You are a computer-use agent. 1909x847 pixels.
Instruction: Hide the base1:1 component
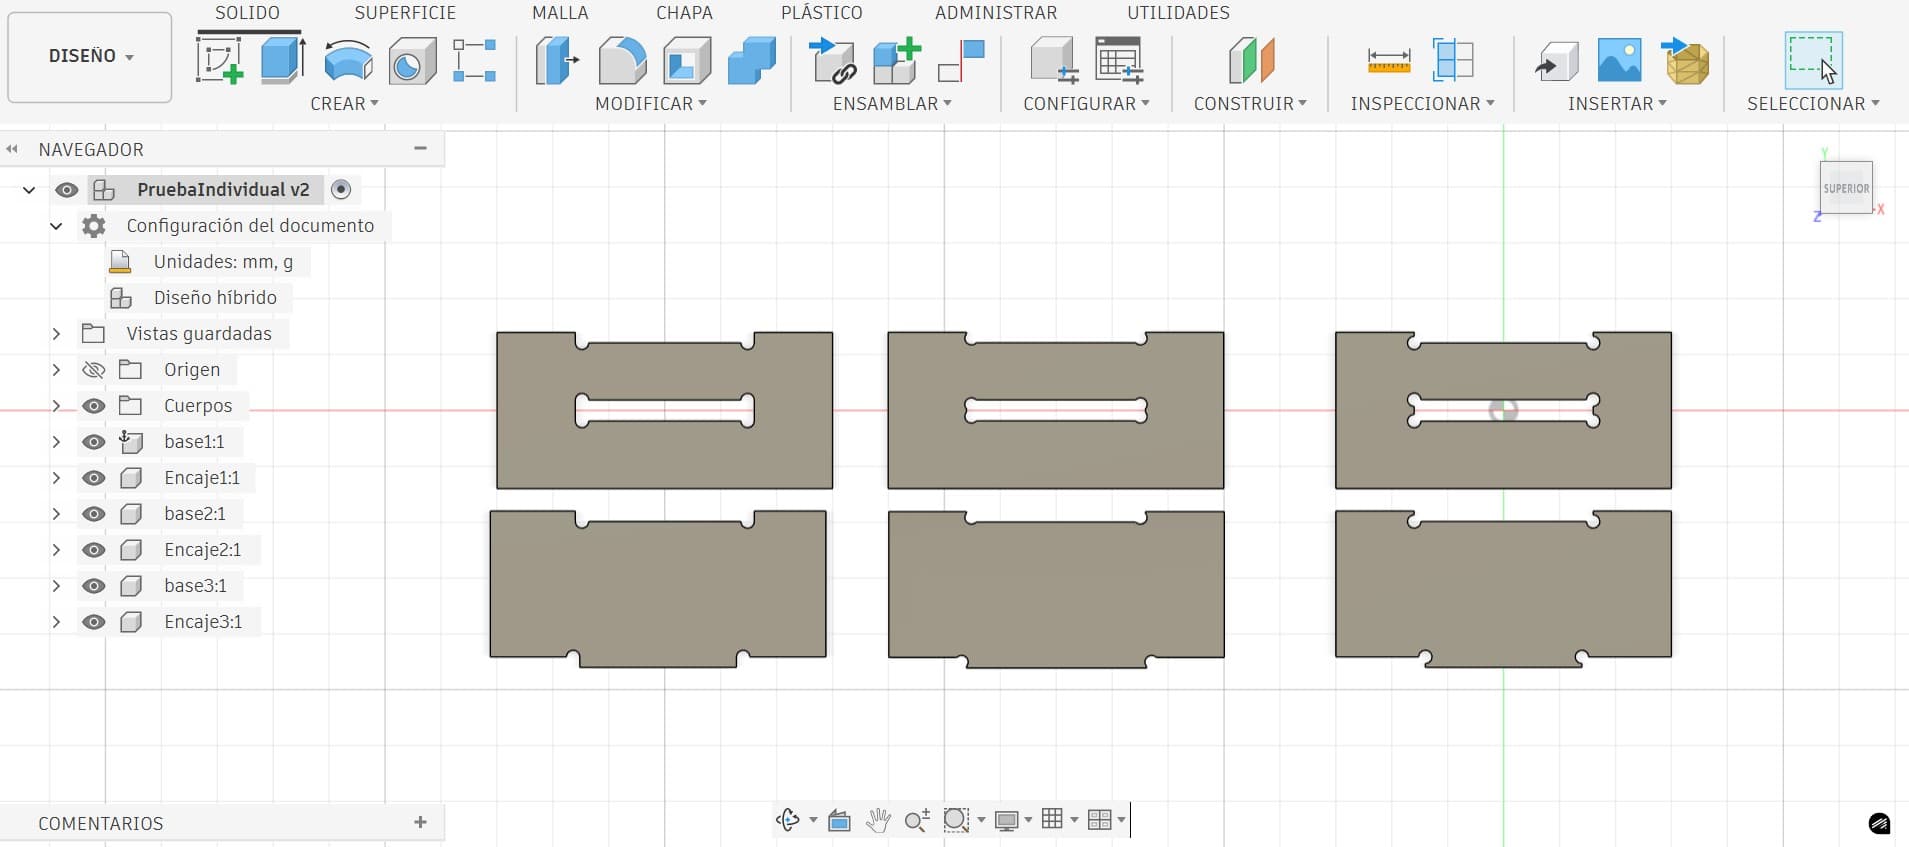[x=93, y=442]
